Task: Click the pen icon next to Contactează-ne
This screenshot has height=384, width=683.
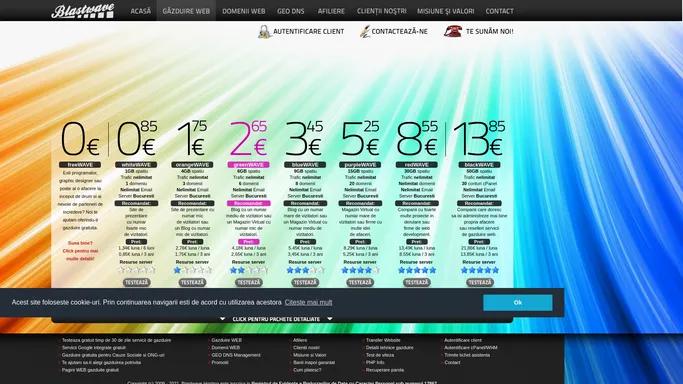Action: (x=365, y=31)
